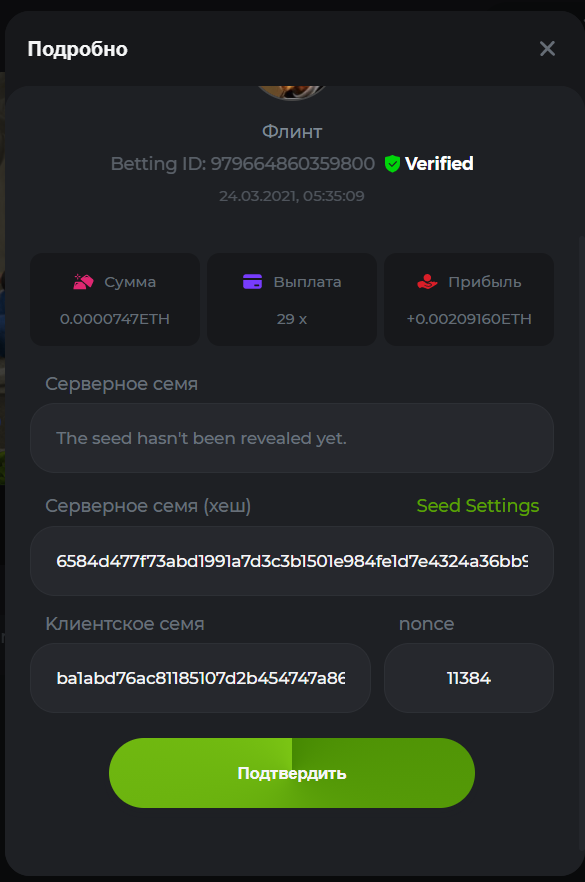
Task: Click the bet timestamp 24.03.2021
Action: click(x=291, y=196)
